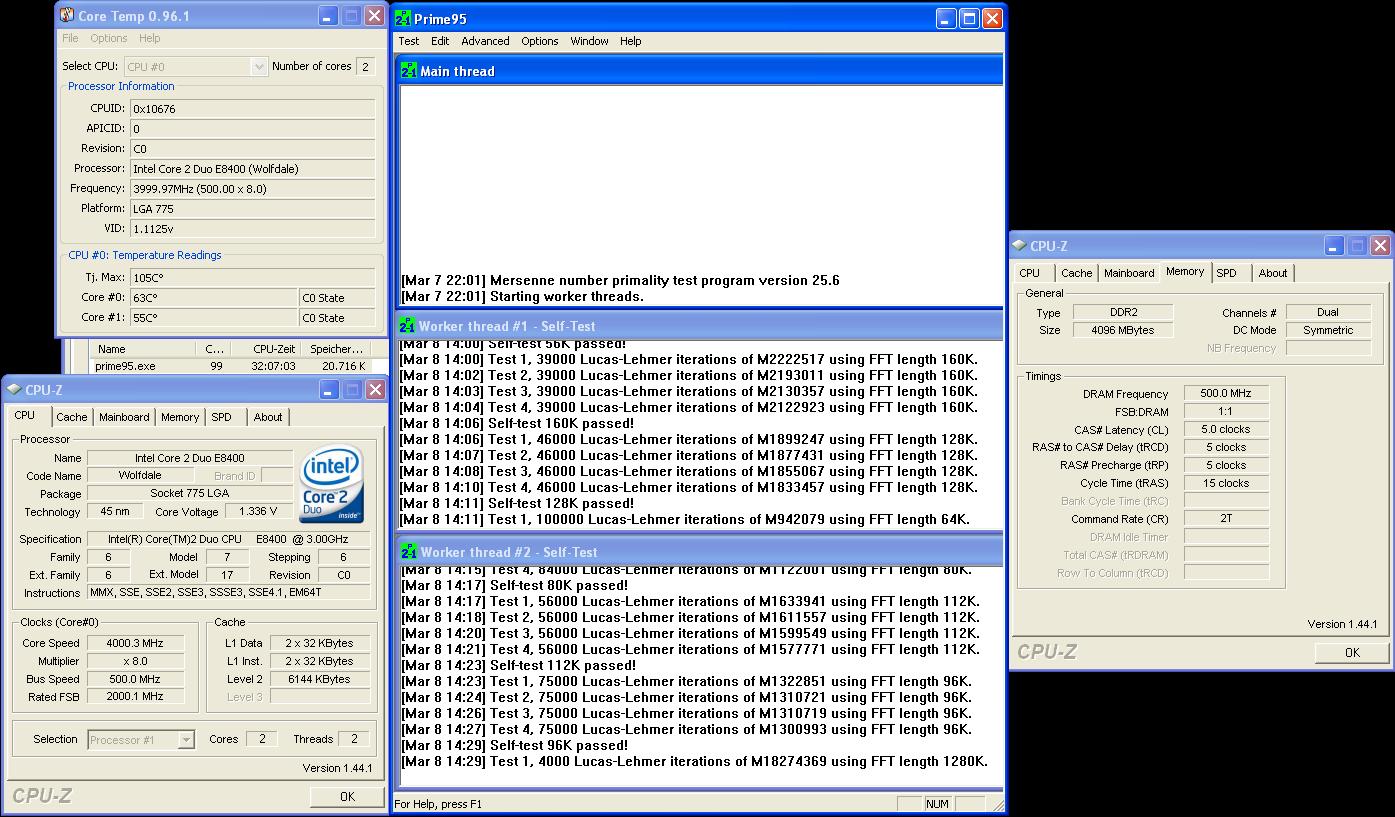Switch to Cache tab in right CPU-Z
The width and height of the screenshot is (1395, 817).
point(1076,273)
